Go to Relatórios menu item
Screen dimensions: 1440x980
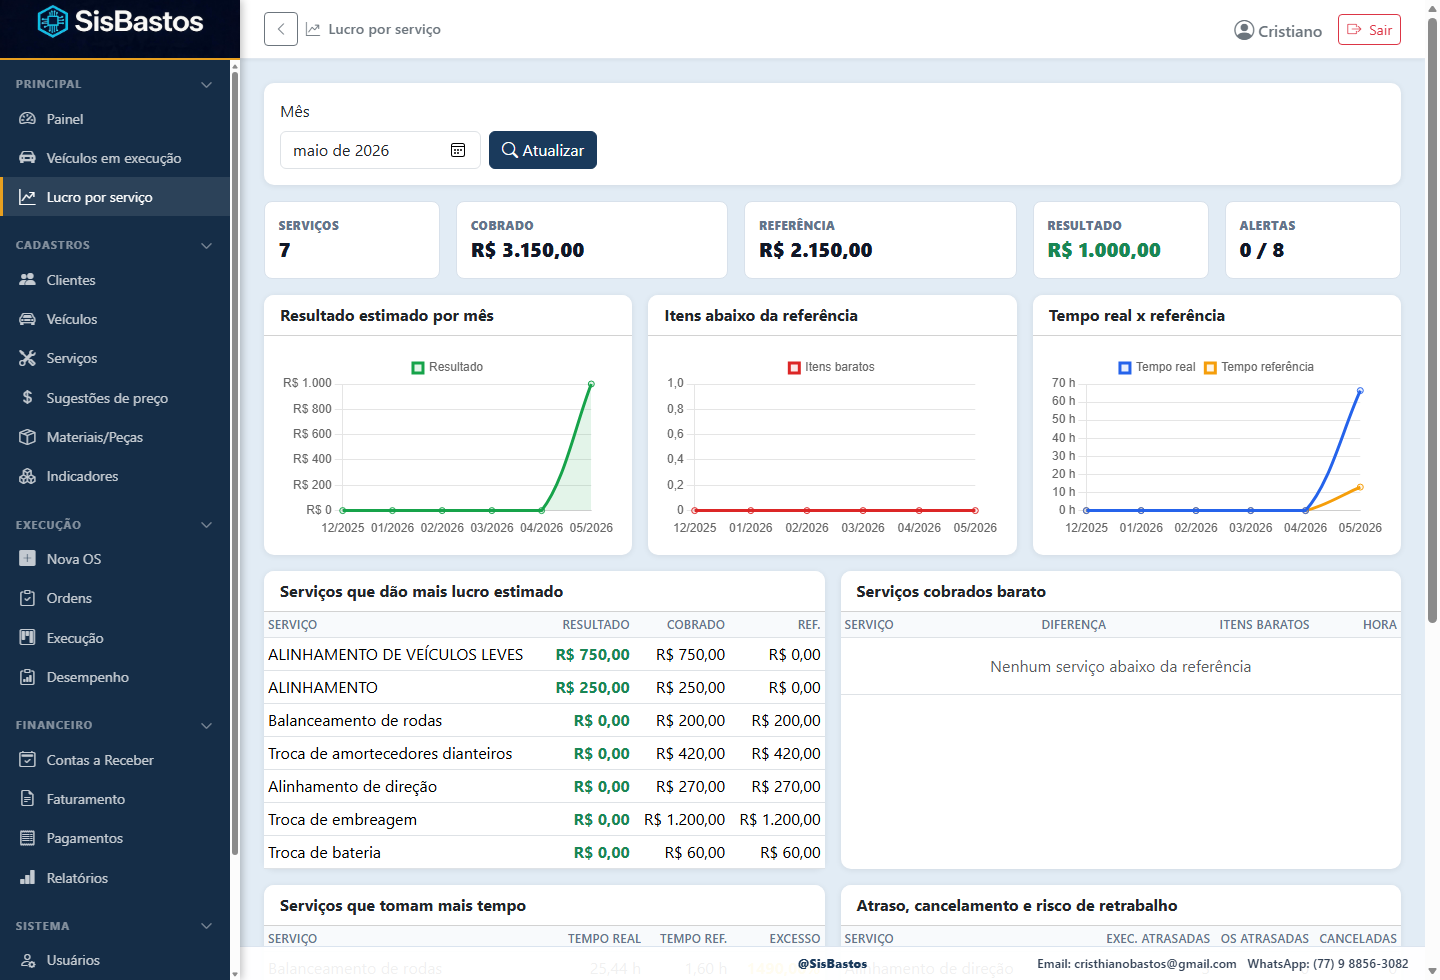pos(115,878)
